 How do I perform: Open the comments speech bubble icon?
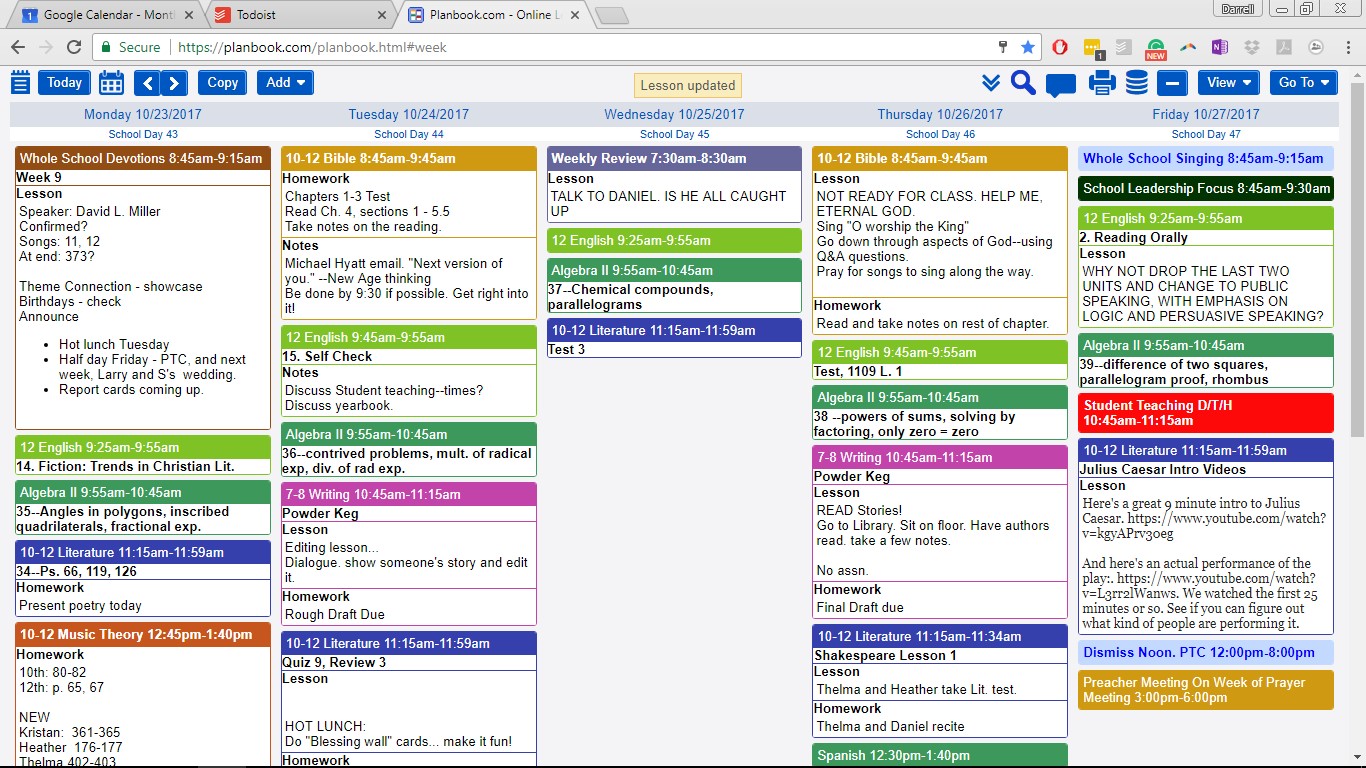1060,84
